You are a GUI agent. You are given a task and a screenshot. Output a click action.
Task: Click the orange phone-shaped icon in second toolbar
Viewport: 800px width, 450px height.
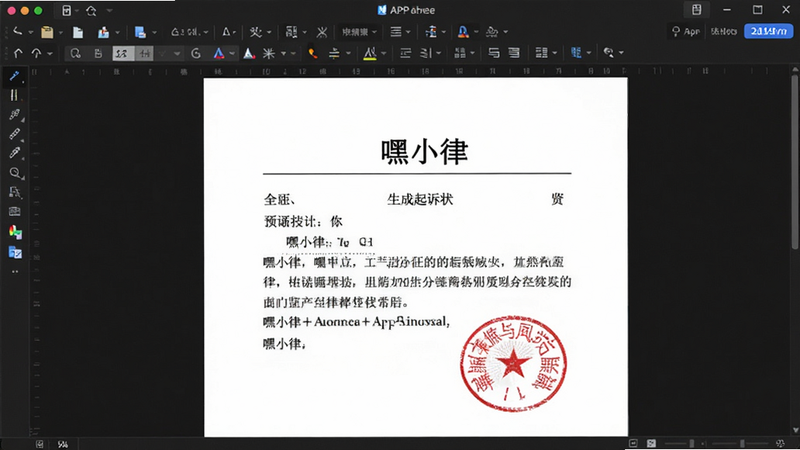click(313, 53)
